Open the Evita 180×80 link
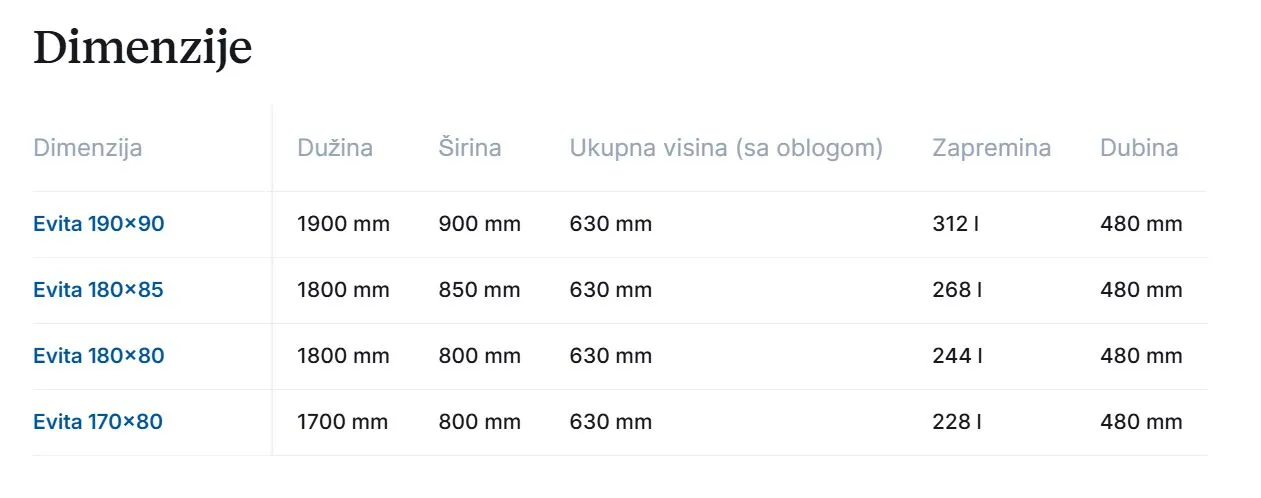Screen dimensions: 1261x498 [98, 356]
